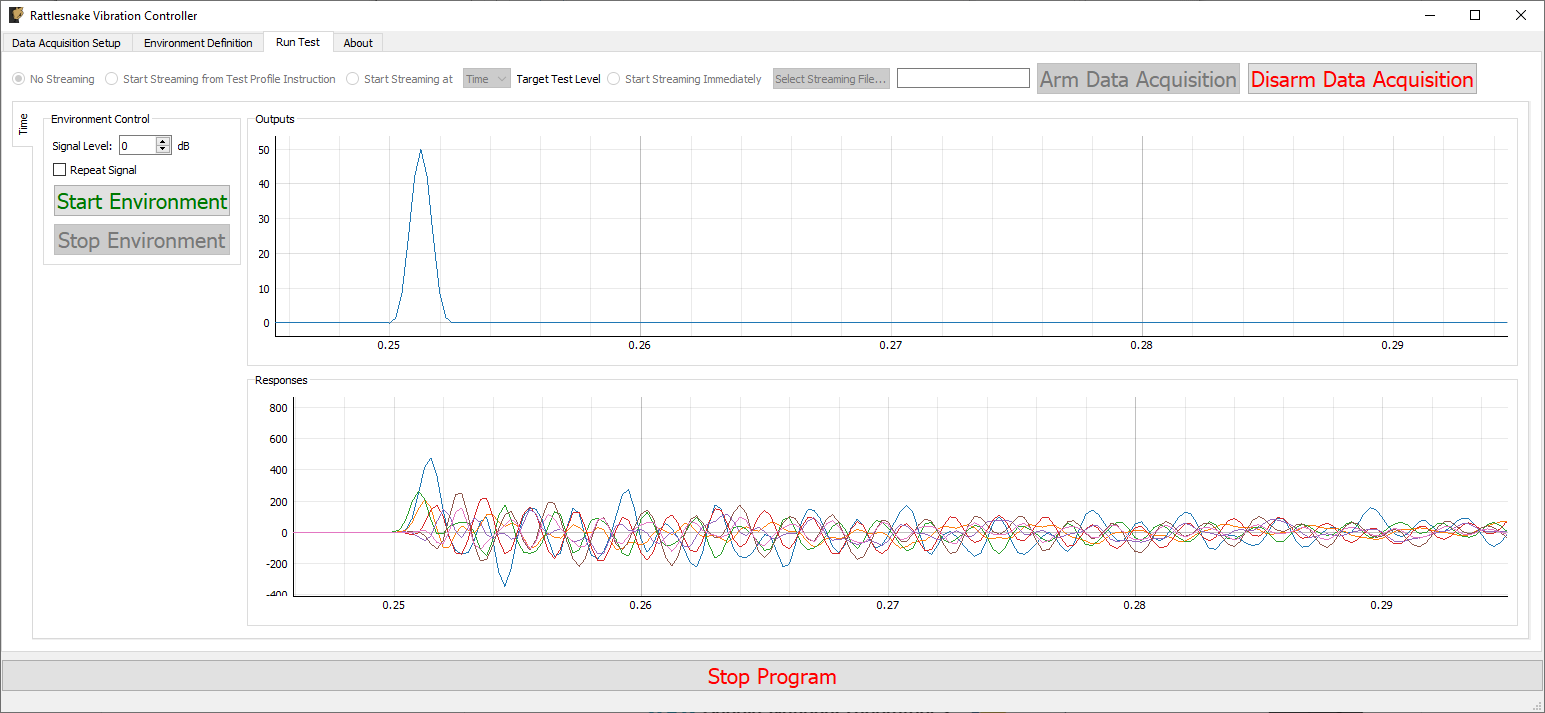1545x713 pixels.
Task: Choose Start Streaming from Test Profile Instruction
Action: click(x=110, y=78)
